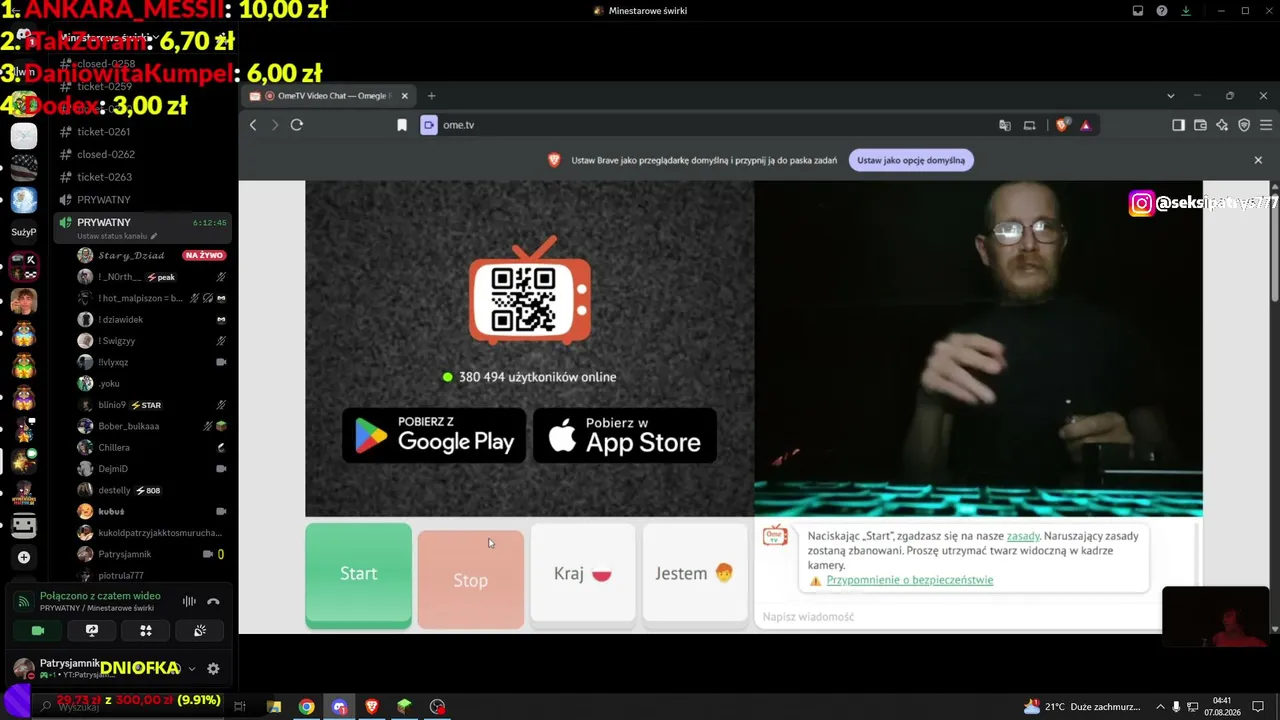Select user .yoku in voice list

(x=109, y=383)
